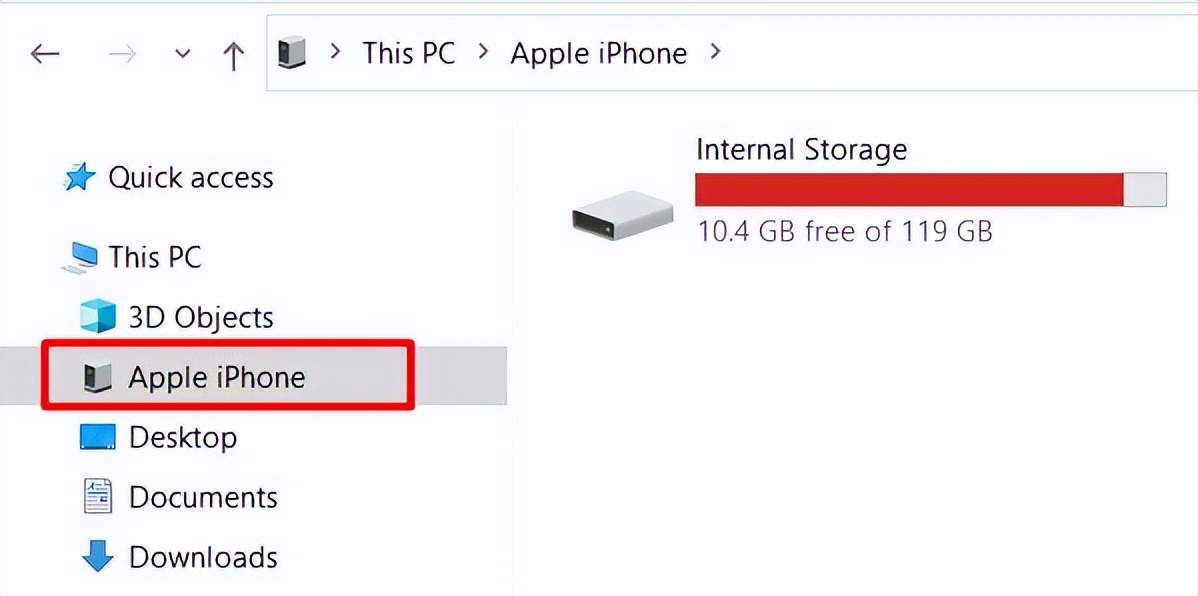Select This PC in the address bar

point(408,52)
